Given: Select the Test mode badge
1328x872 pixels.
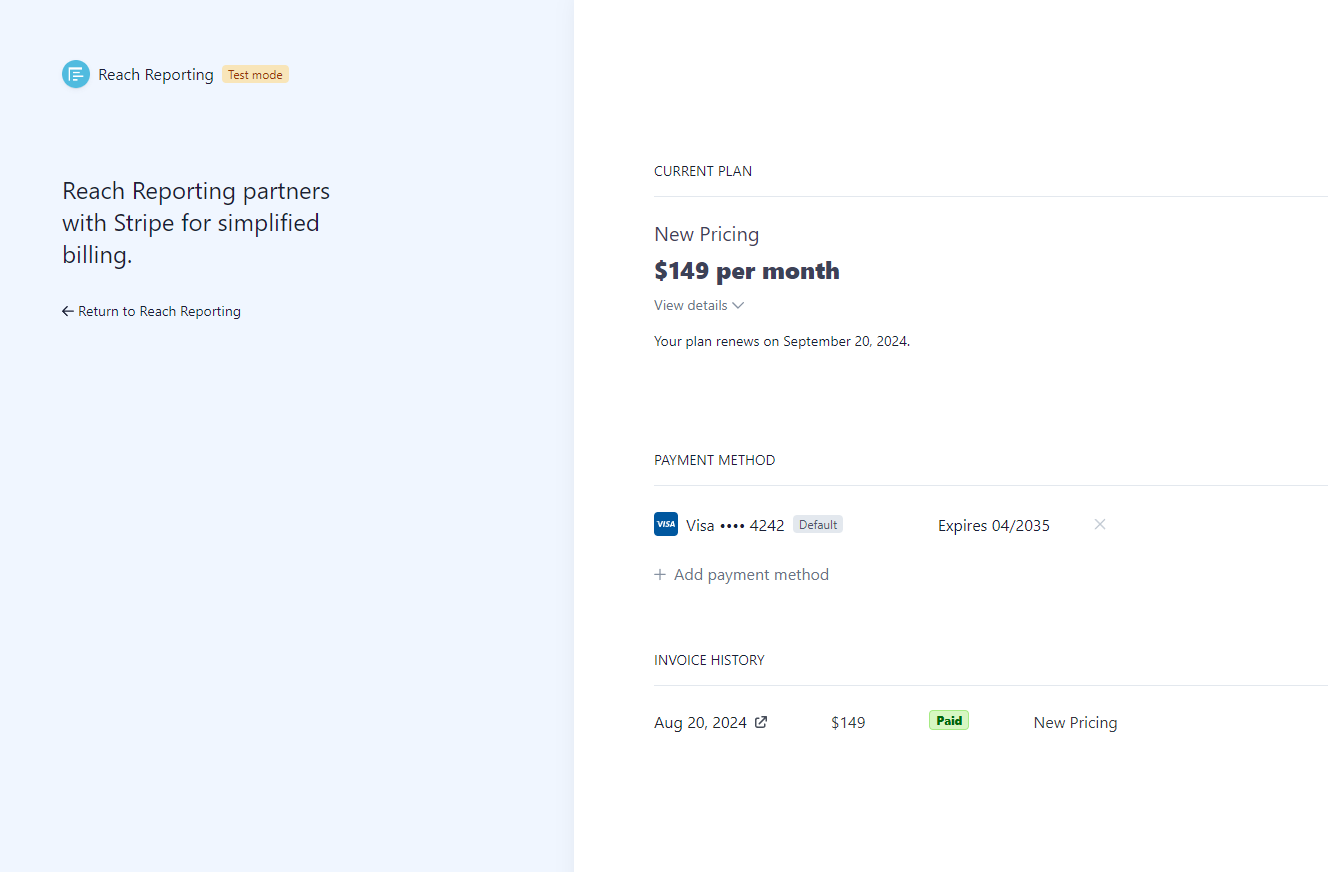Looking at the screenshot, I should pos(255,74).
